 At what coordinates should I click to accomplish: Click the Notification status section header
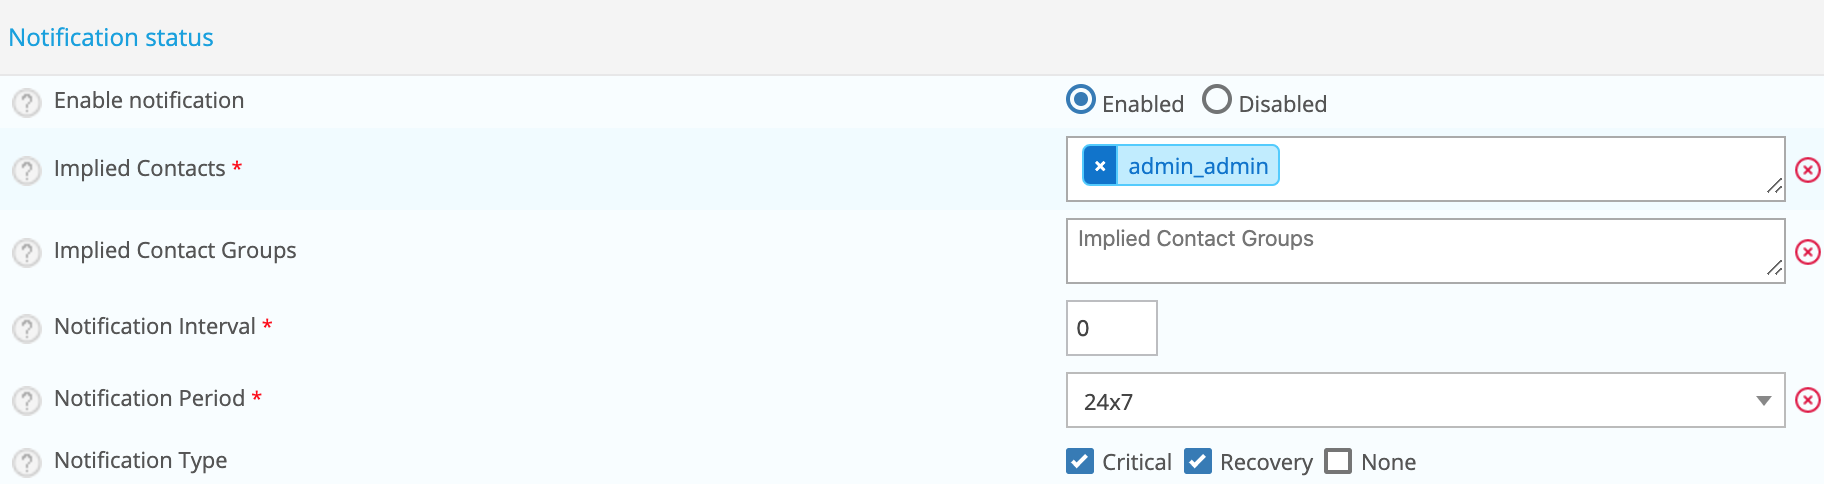pyautogui.click(x=111, y=38)
